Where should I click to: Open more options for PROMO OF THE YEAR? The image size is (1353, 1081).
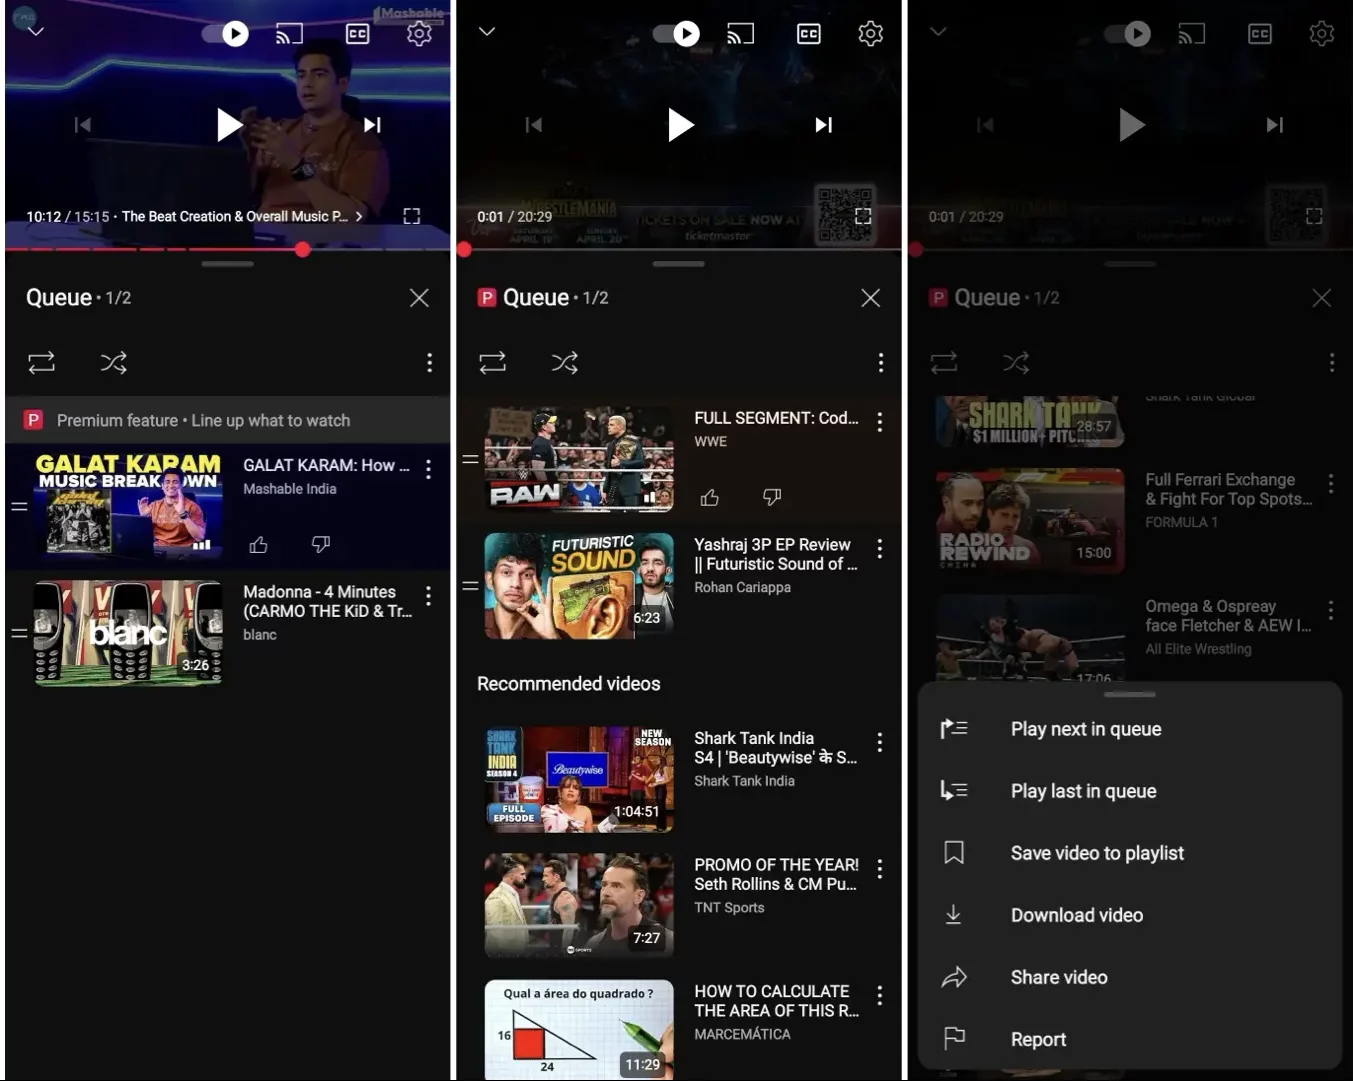coord(879,868)
